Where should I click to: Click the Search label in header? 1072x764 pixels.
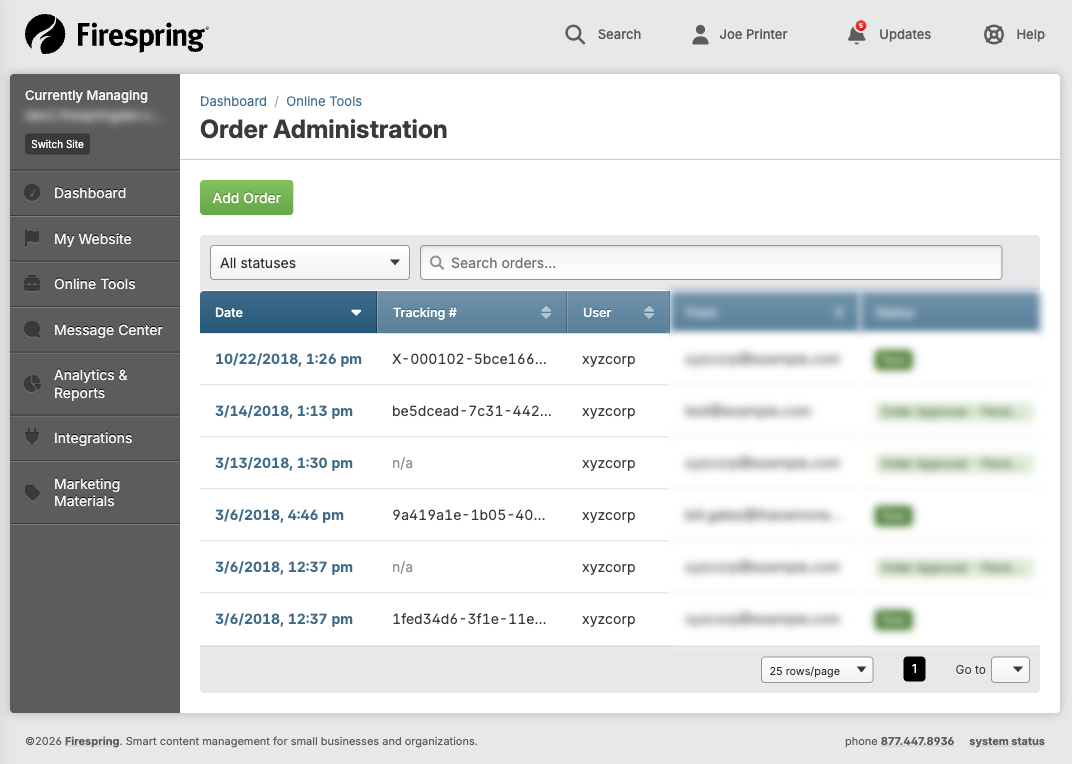619,34
